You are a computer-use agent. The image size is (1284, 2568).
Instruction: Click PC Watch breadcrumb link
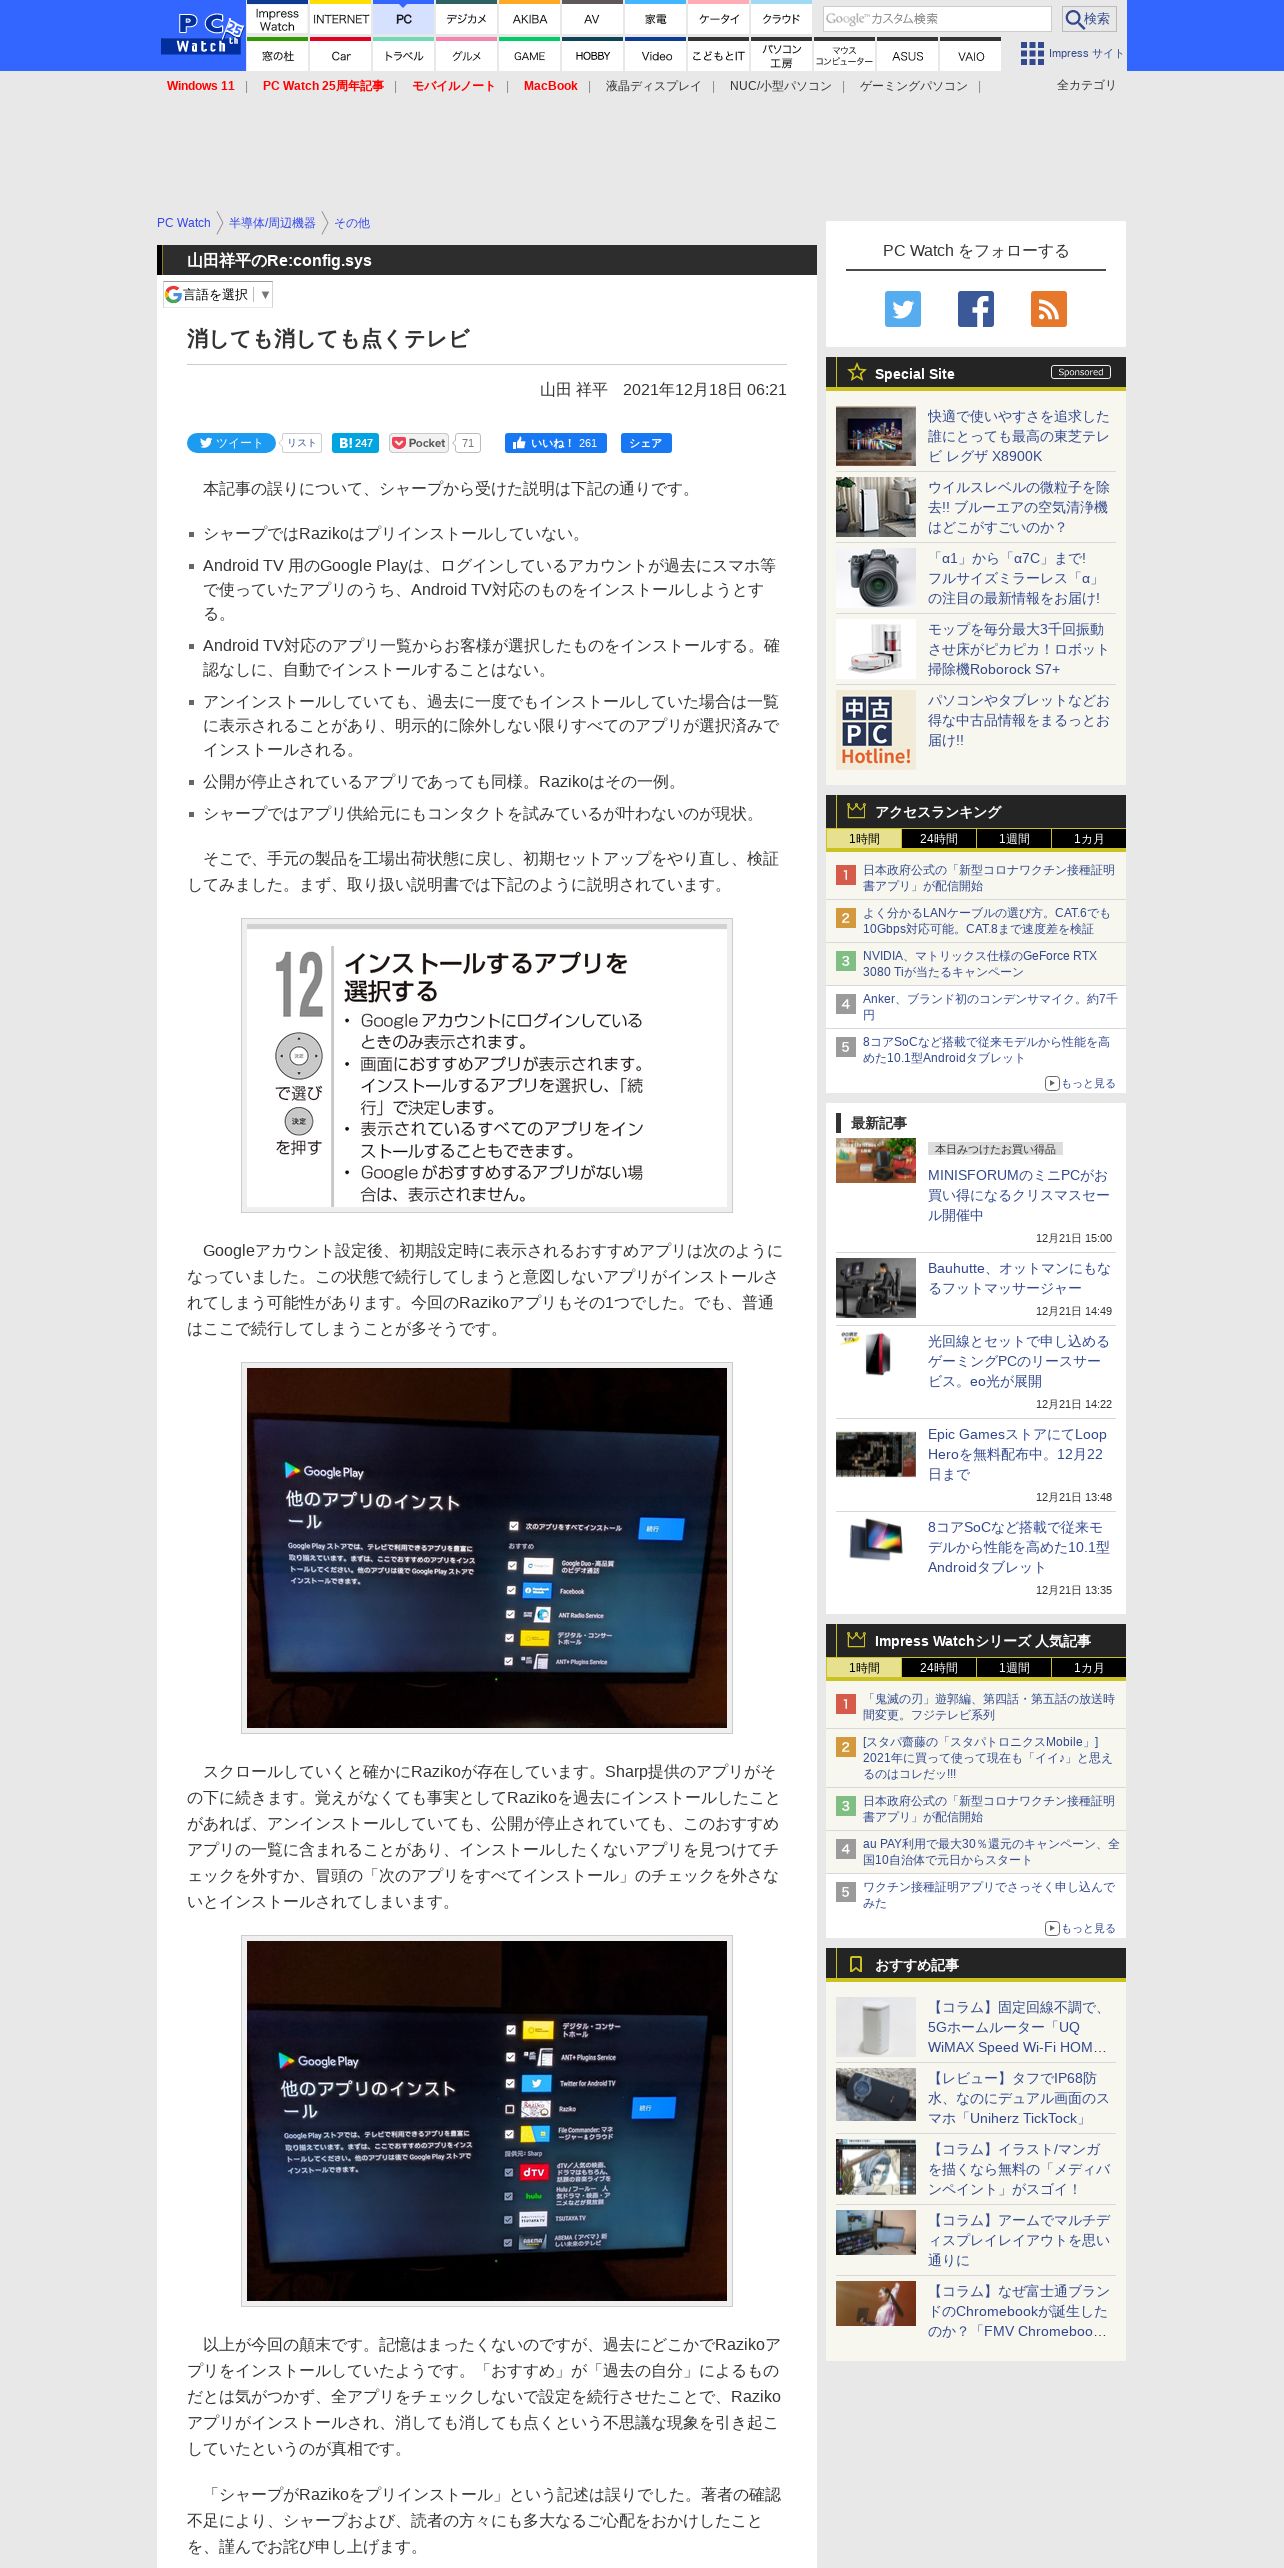pyautogui.click(x=184, y=223)
